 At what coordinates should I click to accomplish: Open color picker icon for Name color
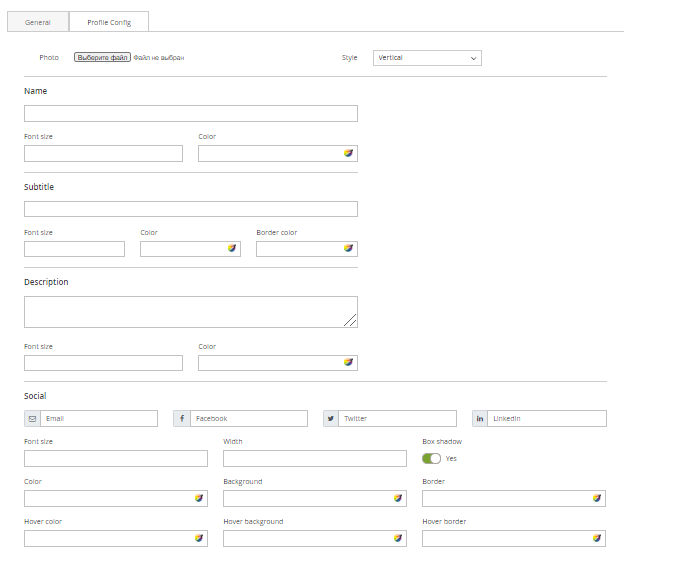(x=348, y=154)
